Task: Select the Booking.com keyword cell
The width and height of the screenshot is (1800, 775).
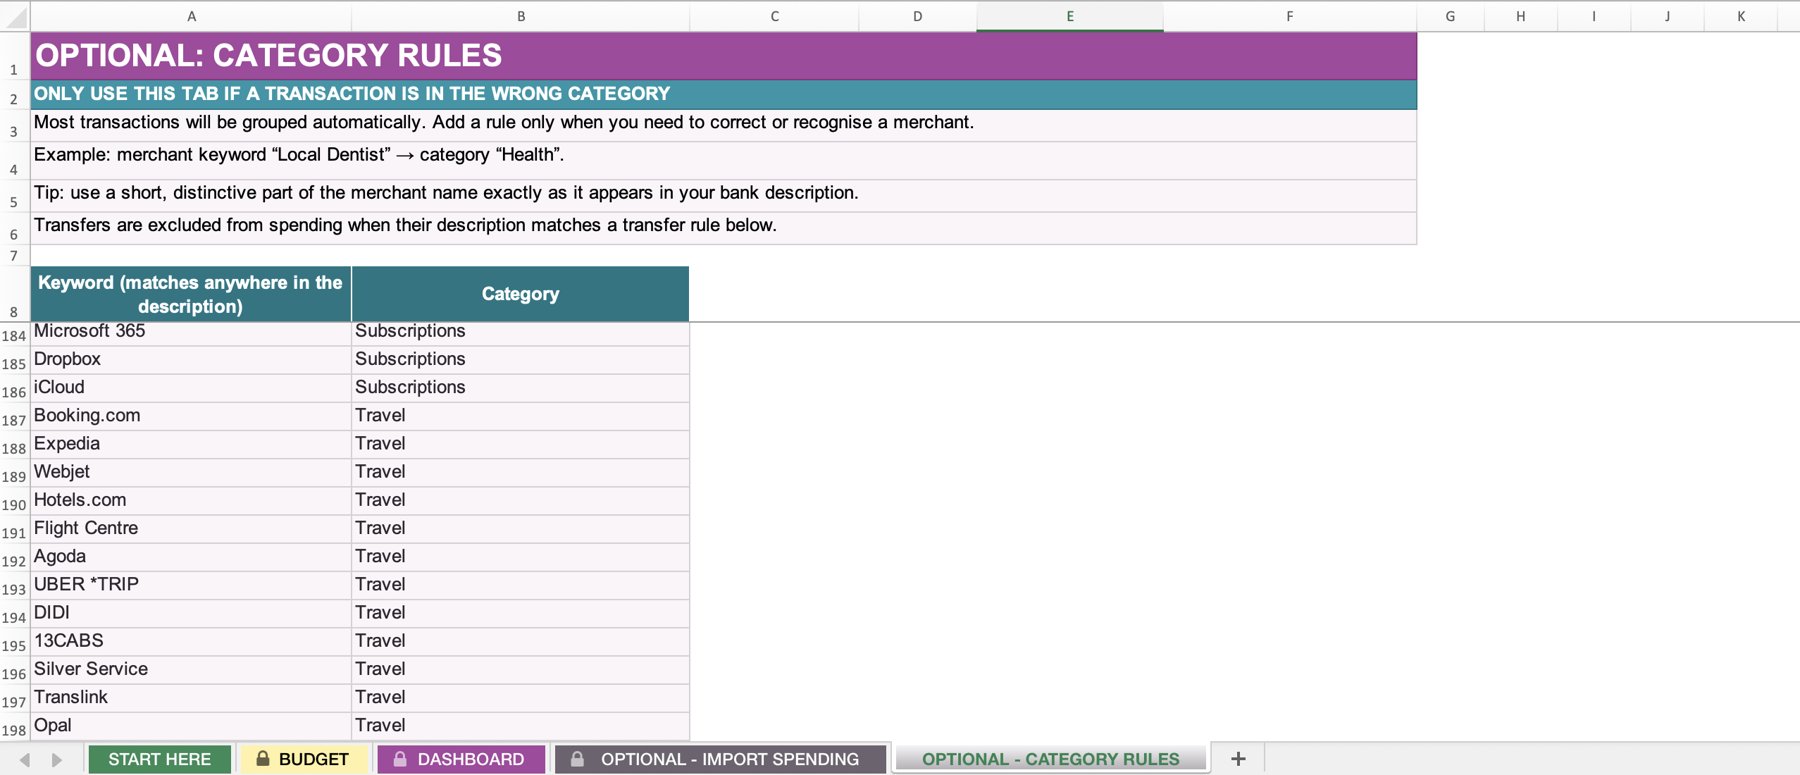Action: pyautogui.click(x=191, y=416)
